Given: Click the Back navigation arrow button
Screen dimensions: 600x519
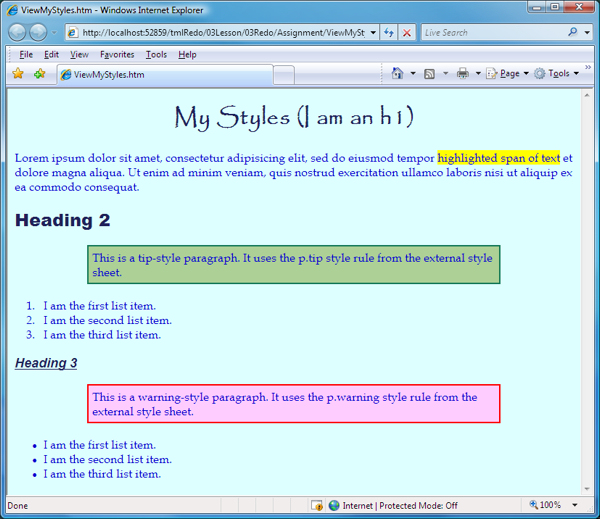Looking at the screenshot, I should pos(18,33).
